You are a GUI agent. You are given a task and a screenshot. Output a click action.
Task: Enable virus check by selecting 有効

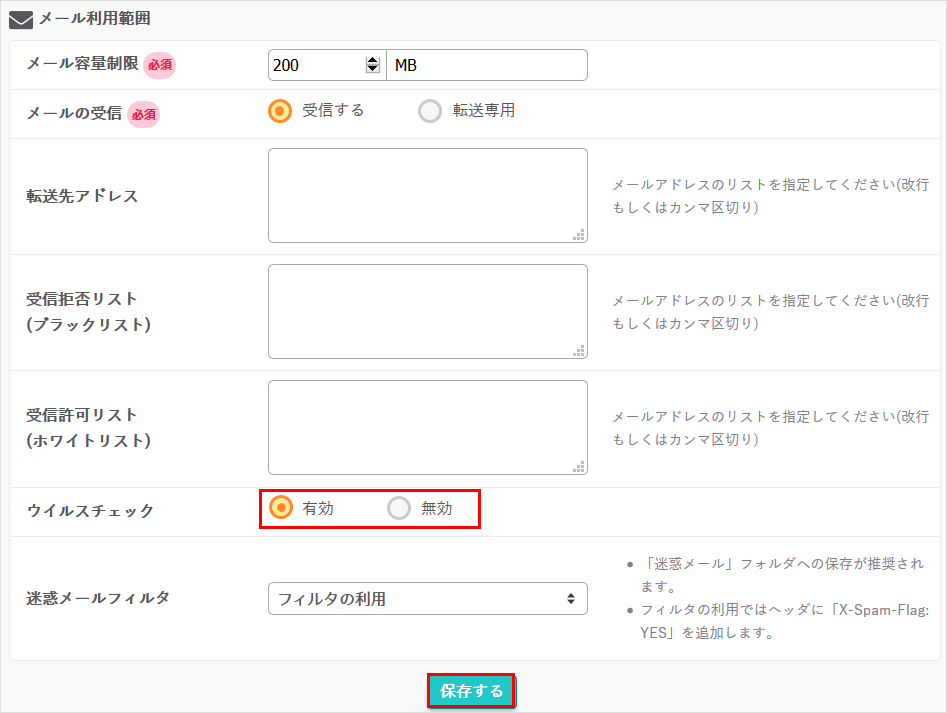[x=279, y=508]
